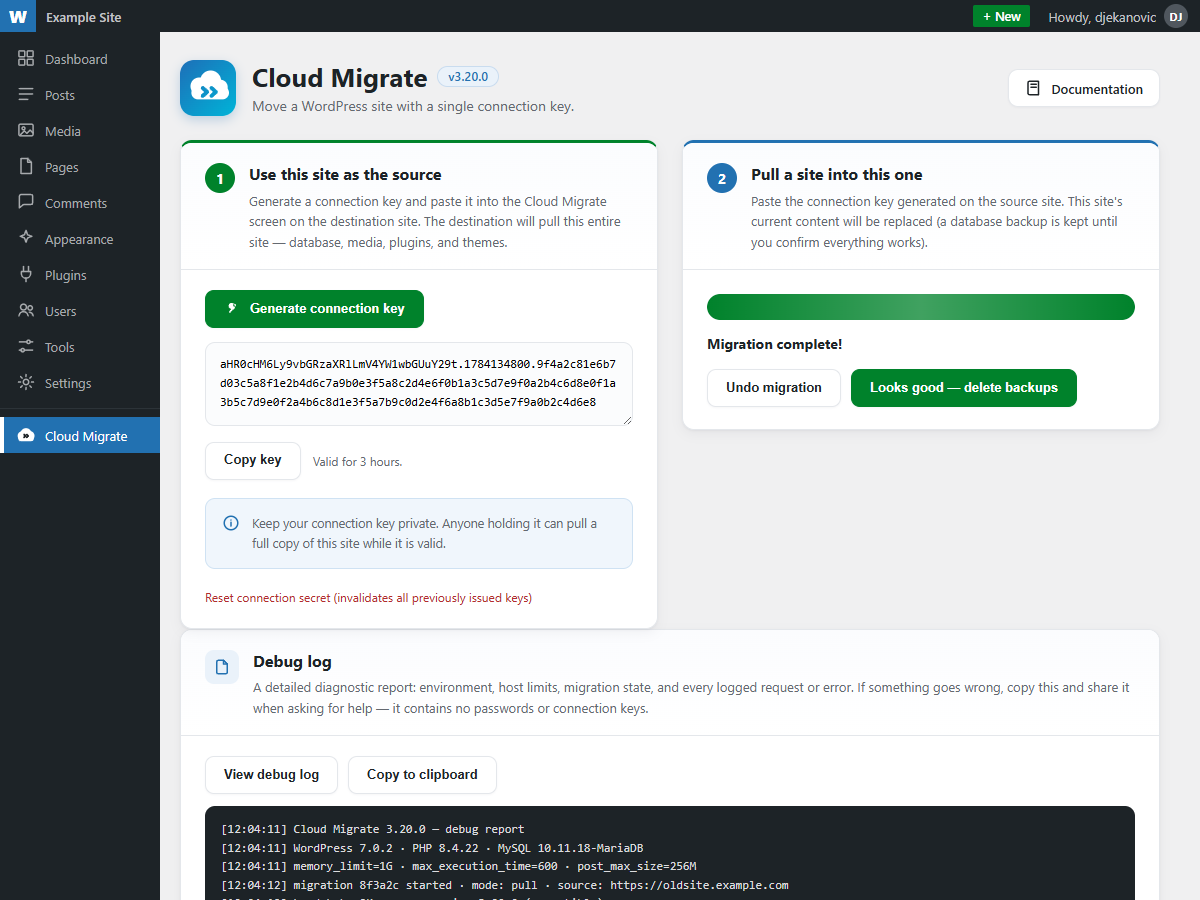Screen dimensions: 1200x900
Task: Click the Dashboard grid icon in sidebar
Action: tap(26, 59)
